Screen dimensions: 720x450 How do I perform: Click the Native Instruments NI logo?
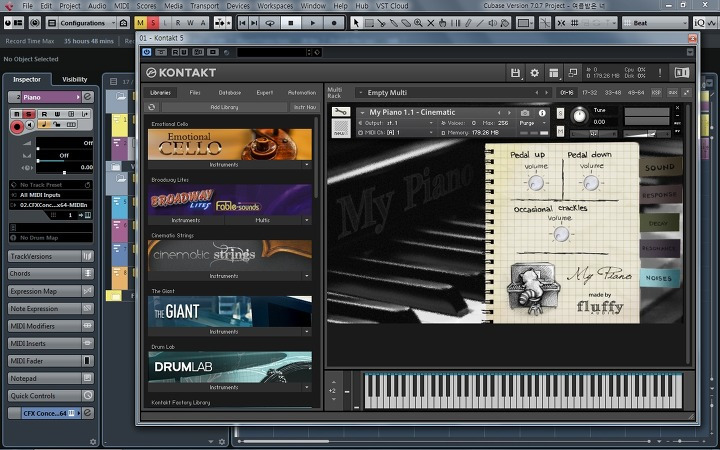pos(681,73)
